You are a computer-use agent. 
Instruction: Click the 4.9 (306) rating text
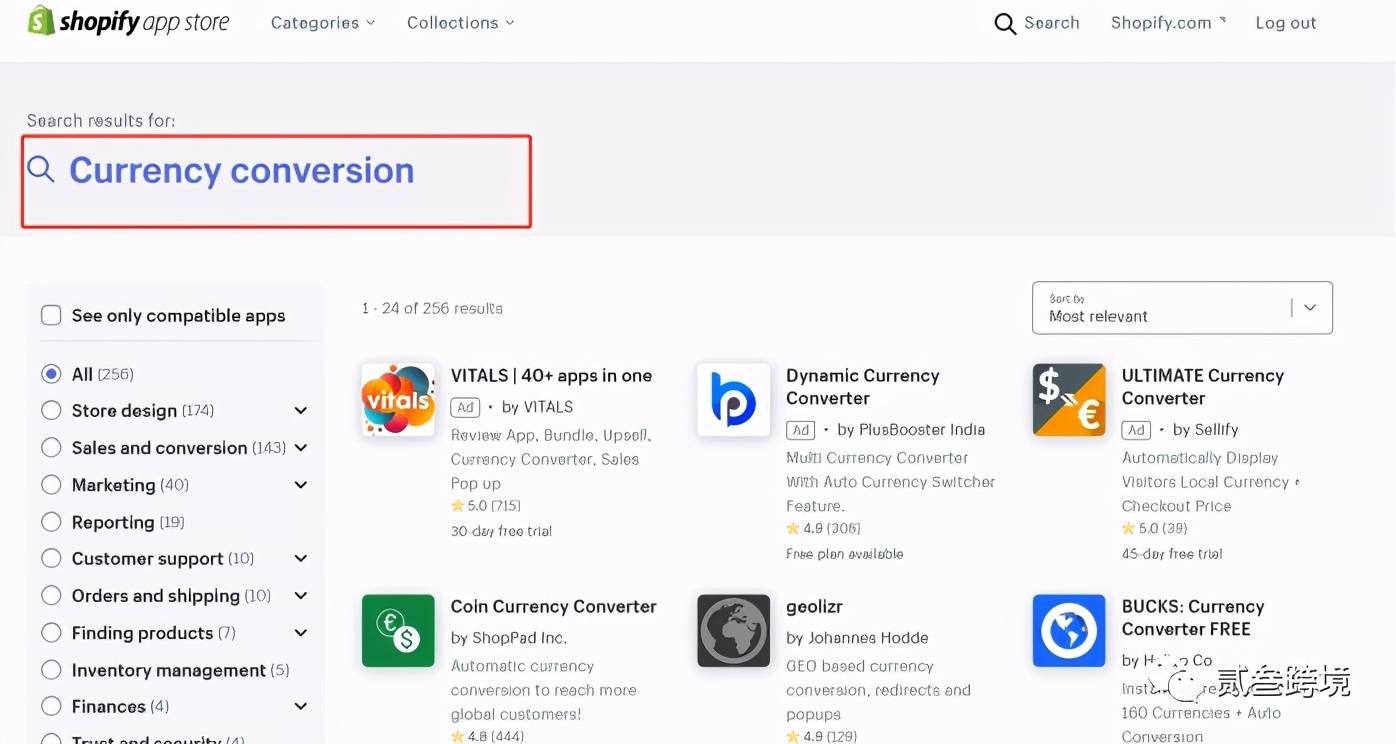pyautogui.click(x=823, y=528)
